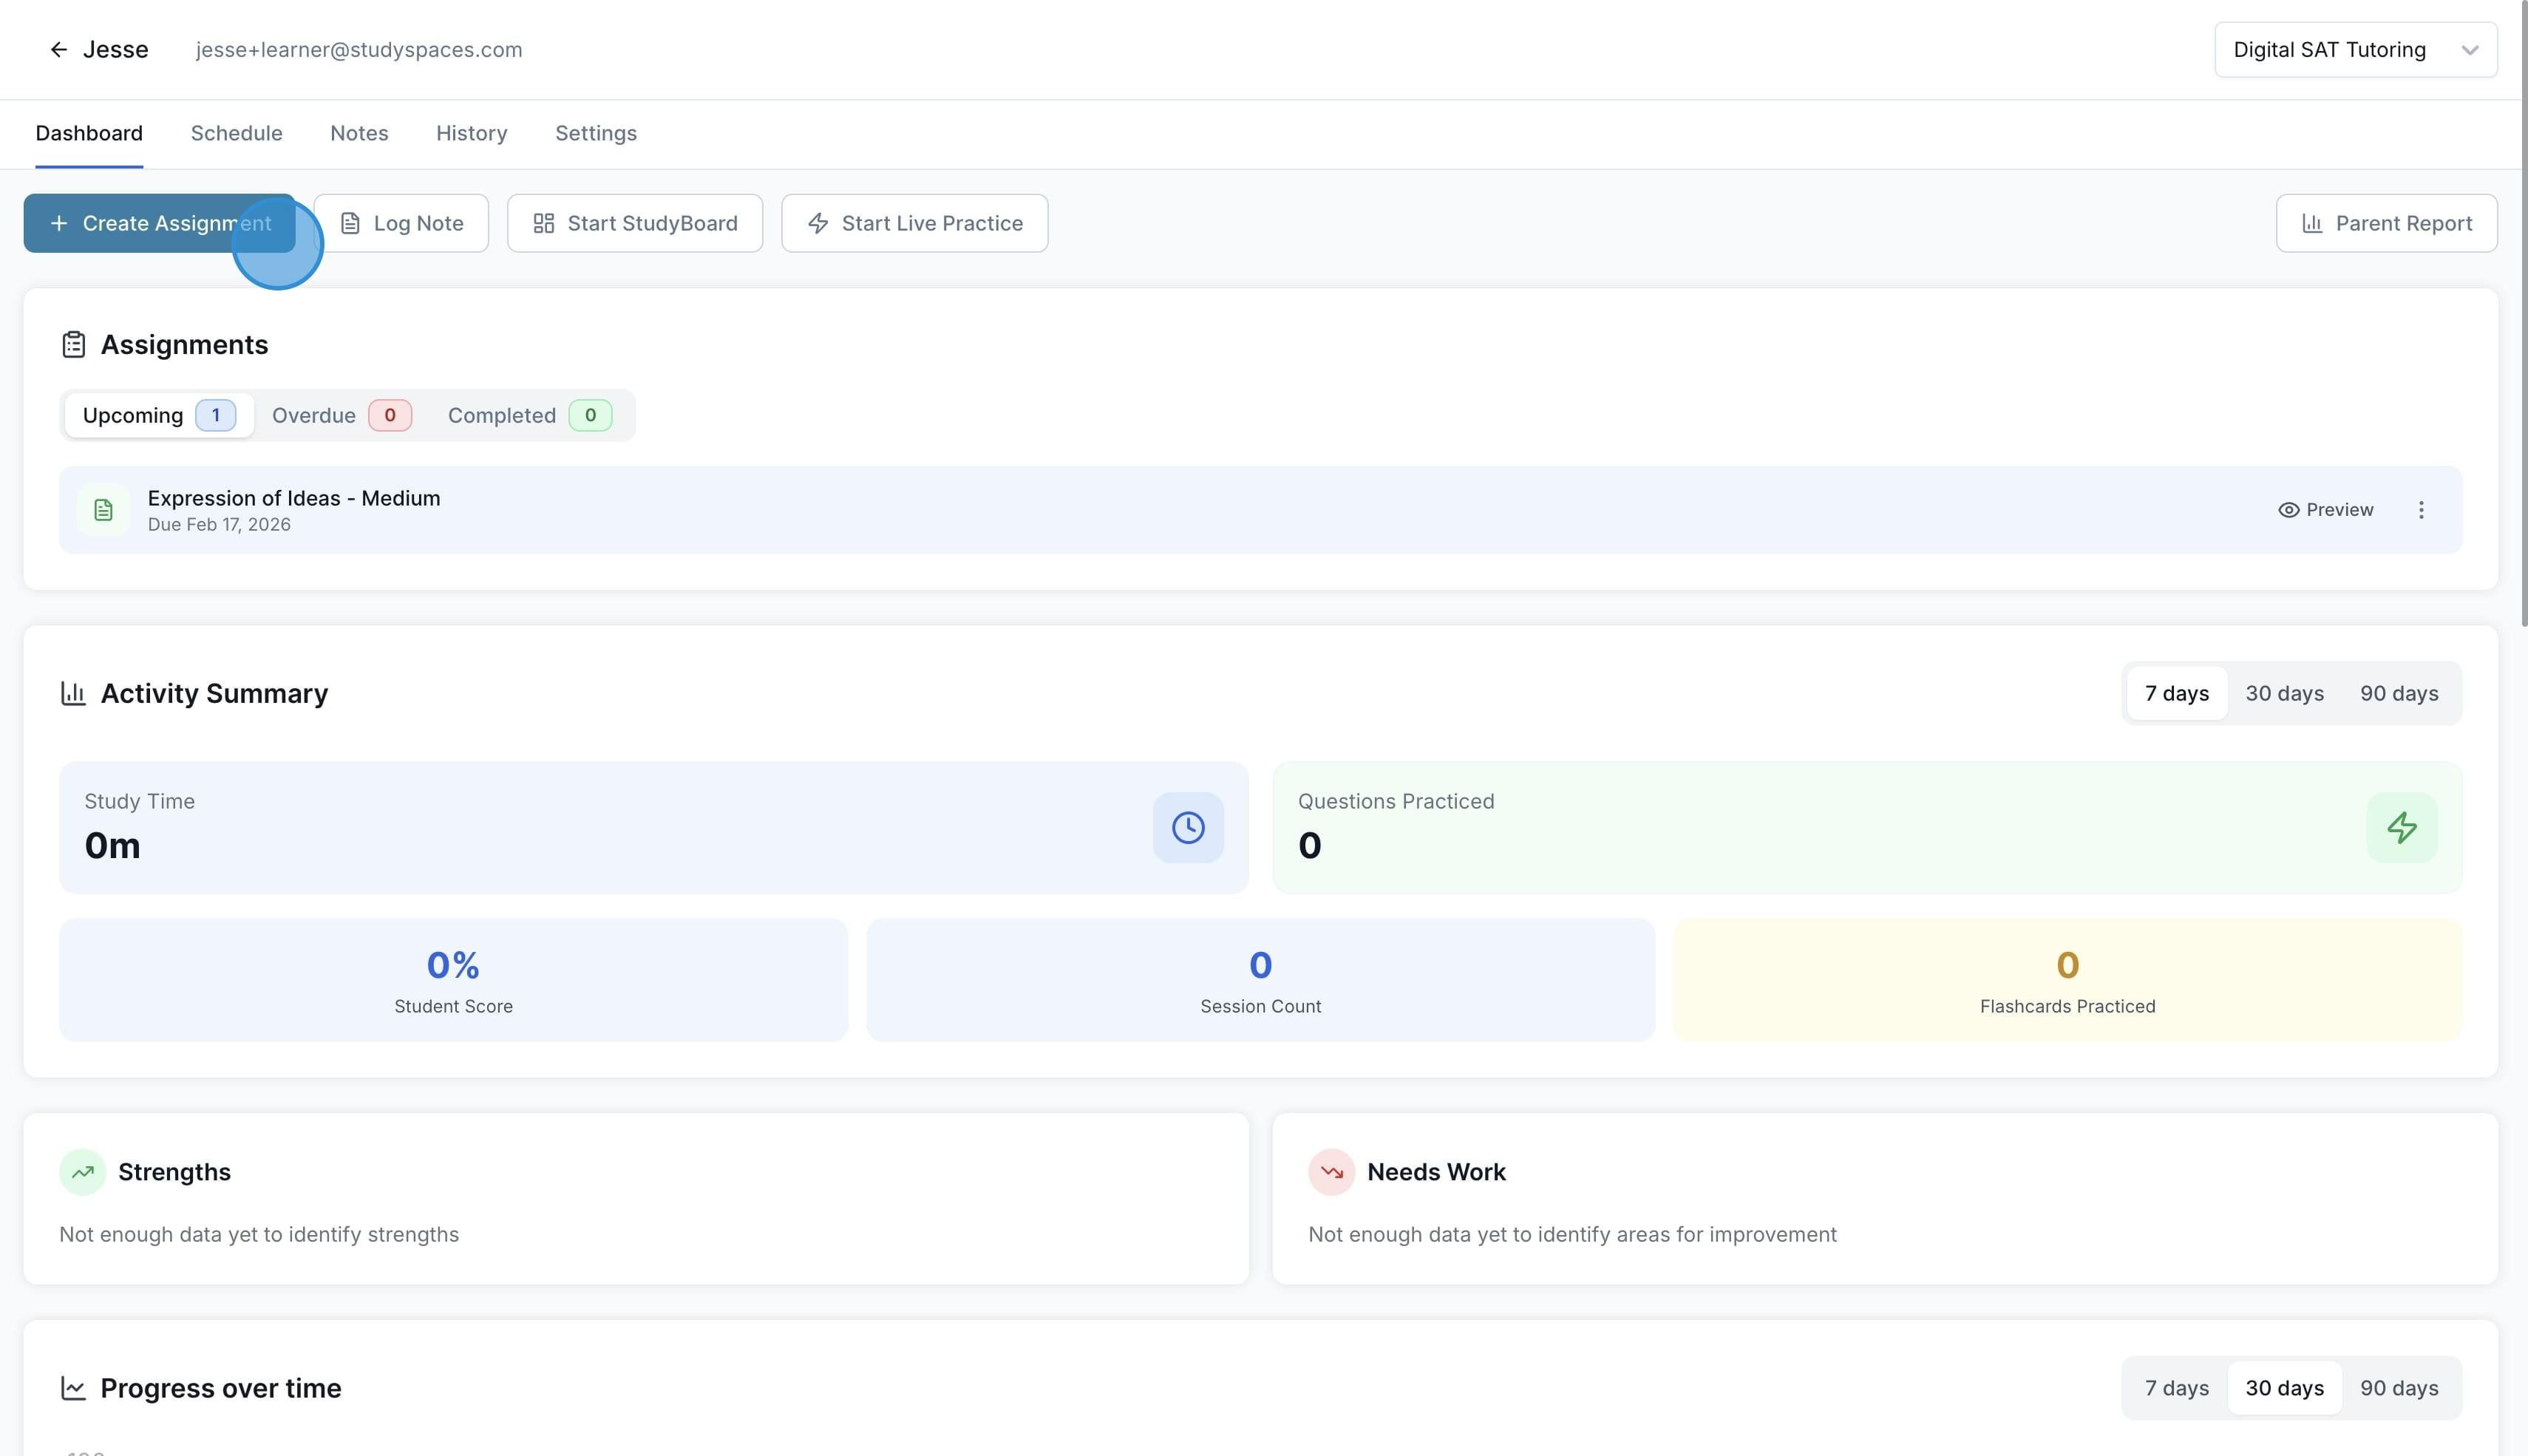
Task: Open the Schedule tab
Action: pos(237,134)
